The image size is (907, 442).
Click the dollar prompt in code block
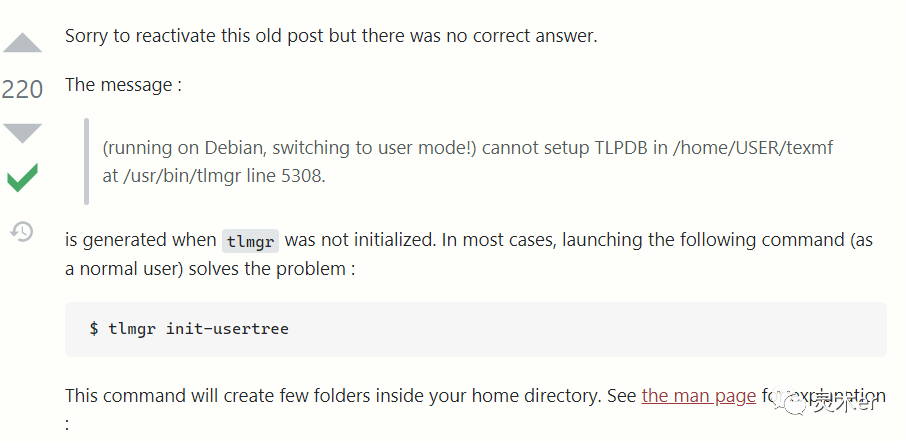point(94,329)
